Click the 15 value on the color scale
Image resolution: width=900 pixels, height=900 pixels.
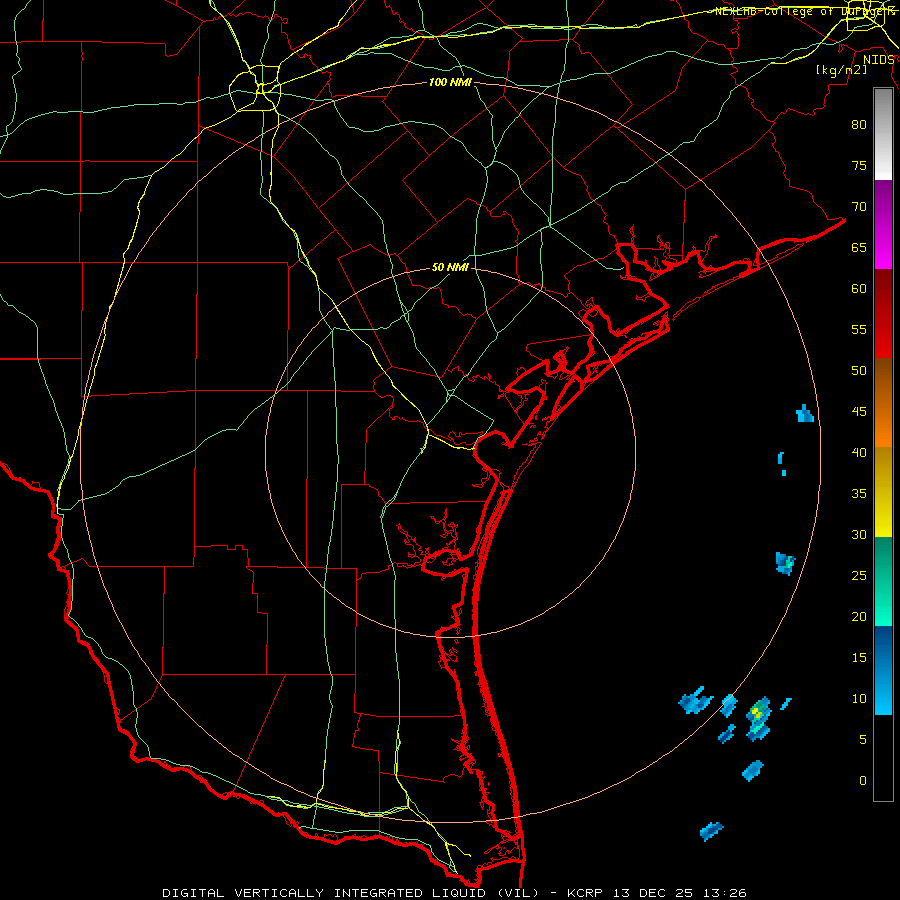pyautogui.click(x=859, y=658)
